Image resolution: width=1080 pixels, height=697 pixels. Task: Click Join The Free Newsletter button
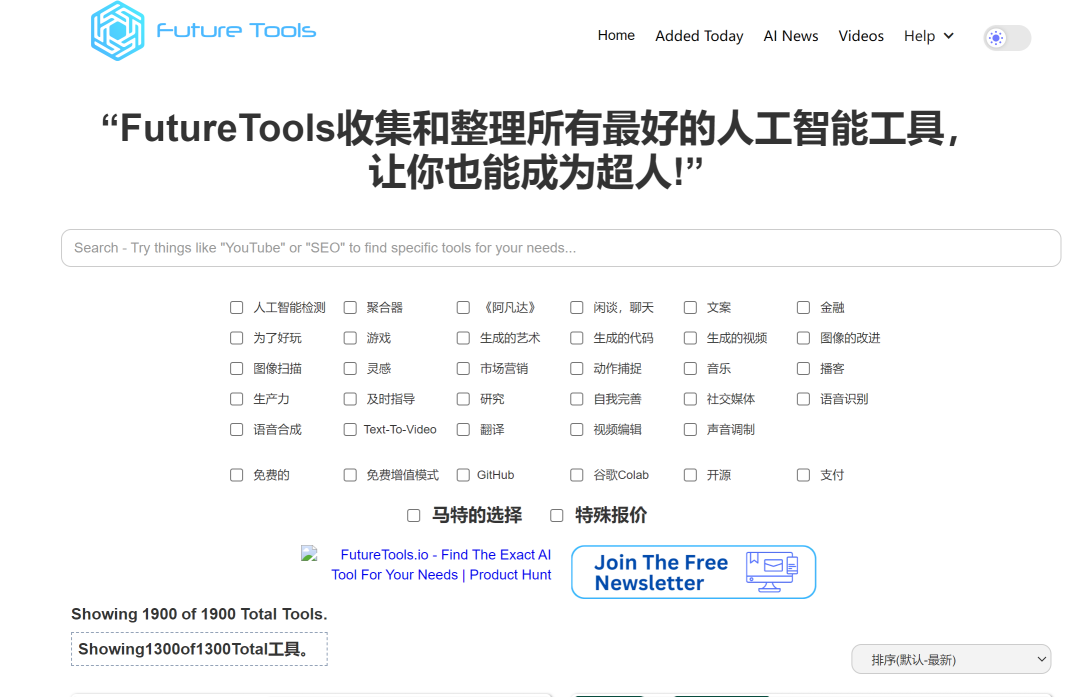(x=694, y=572)
